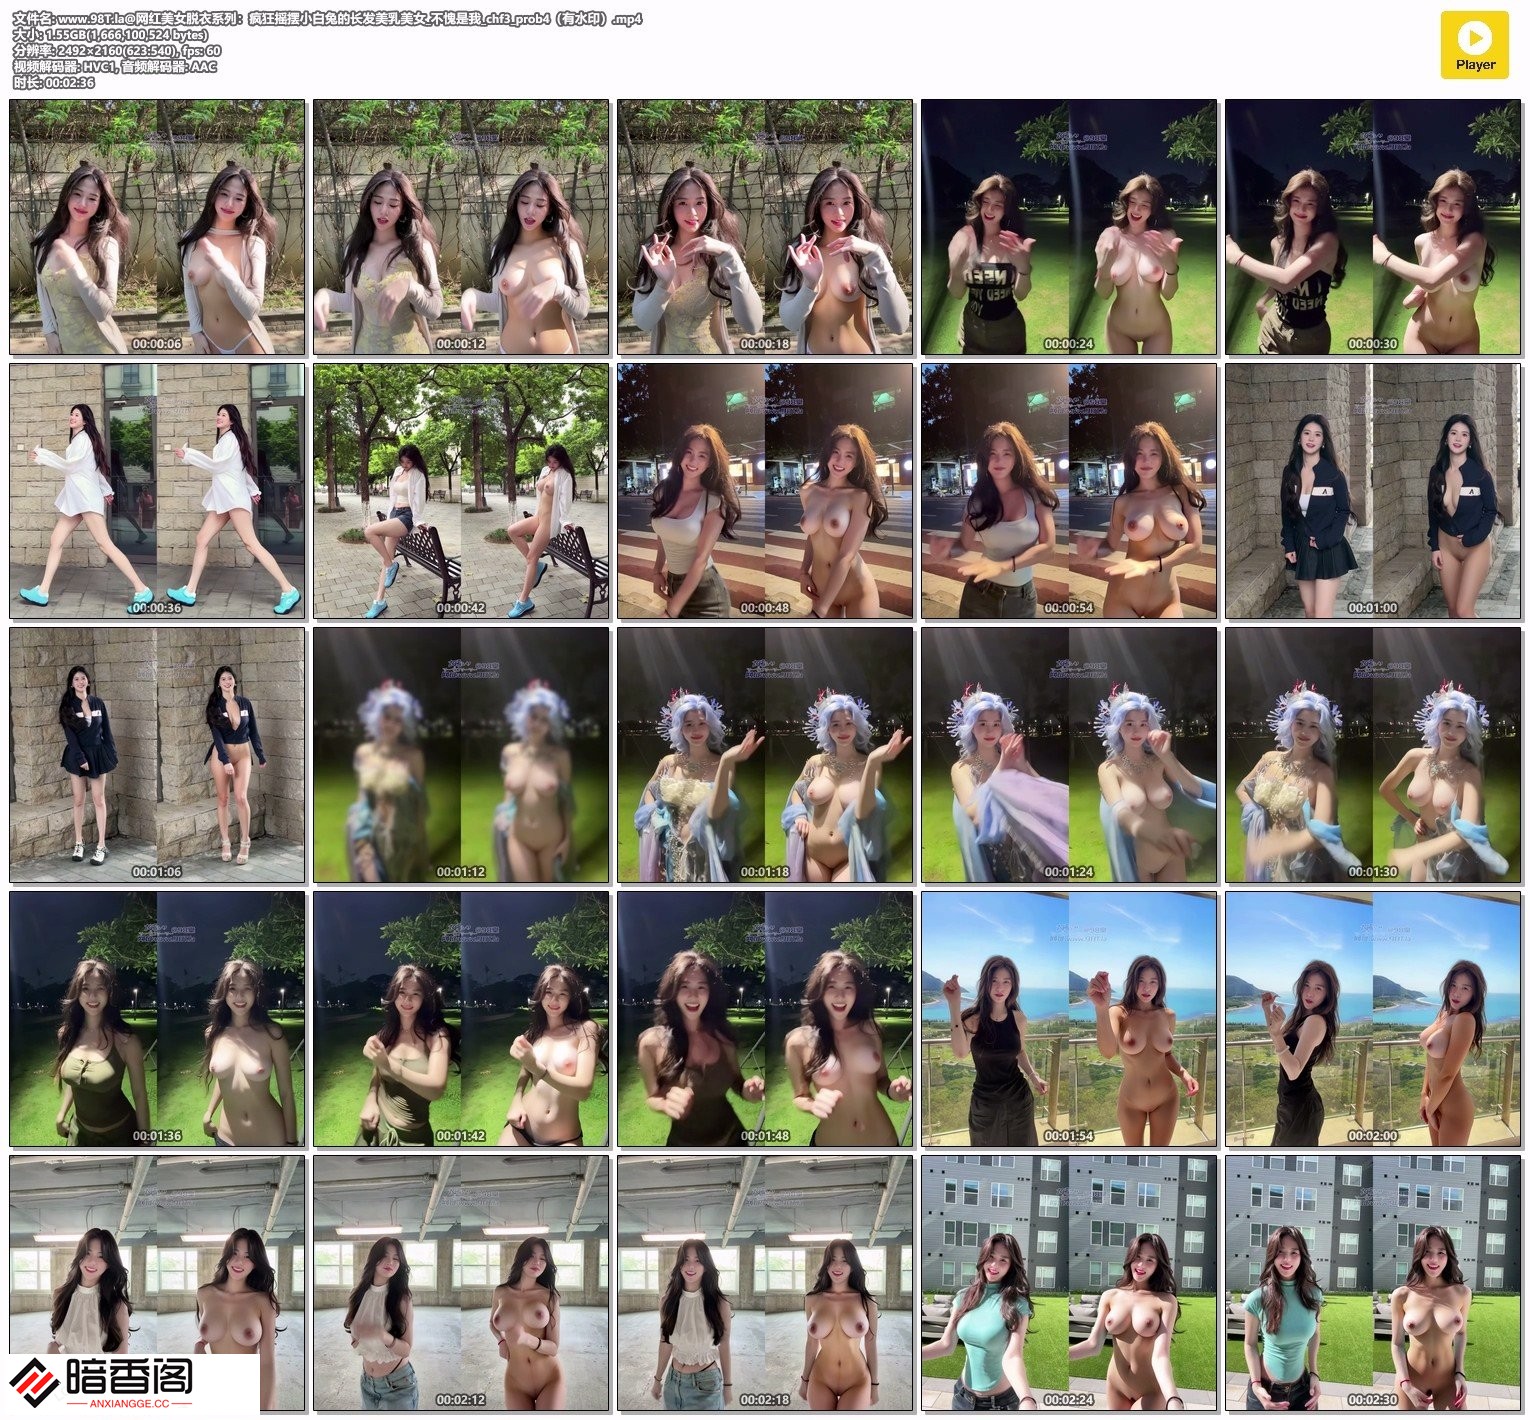Click the yellow Player icon
1530x1420 pixels.
coord(1474,45)
